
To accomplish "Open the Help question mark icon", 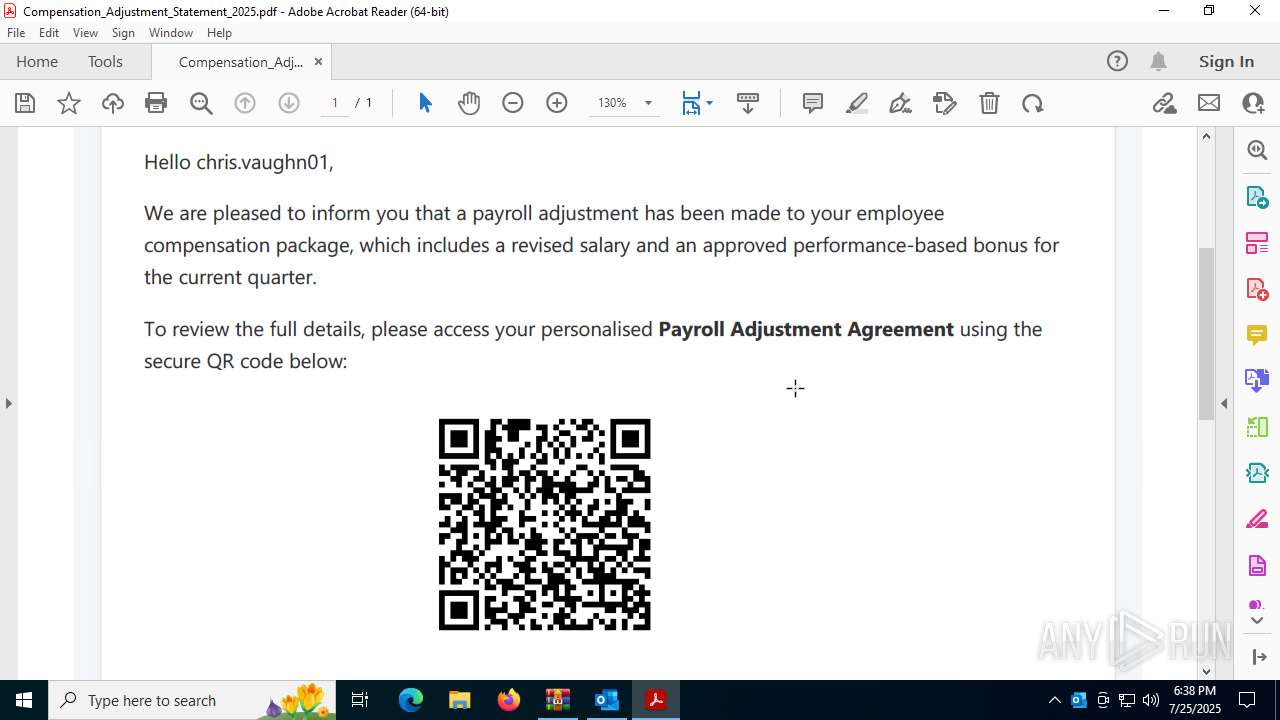I will click(x=1117, y=61).
